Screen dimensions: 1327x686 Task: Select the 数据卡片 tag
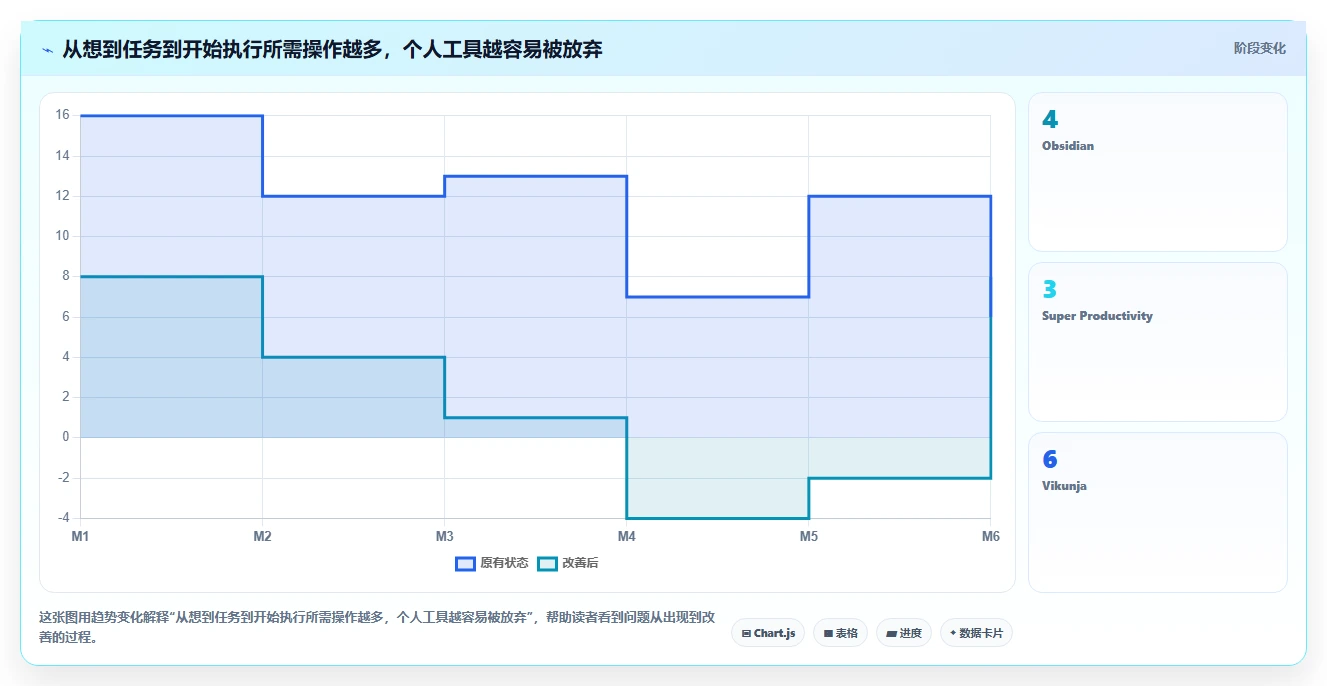point(976,633)
